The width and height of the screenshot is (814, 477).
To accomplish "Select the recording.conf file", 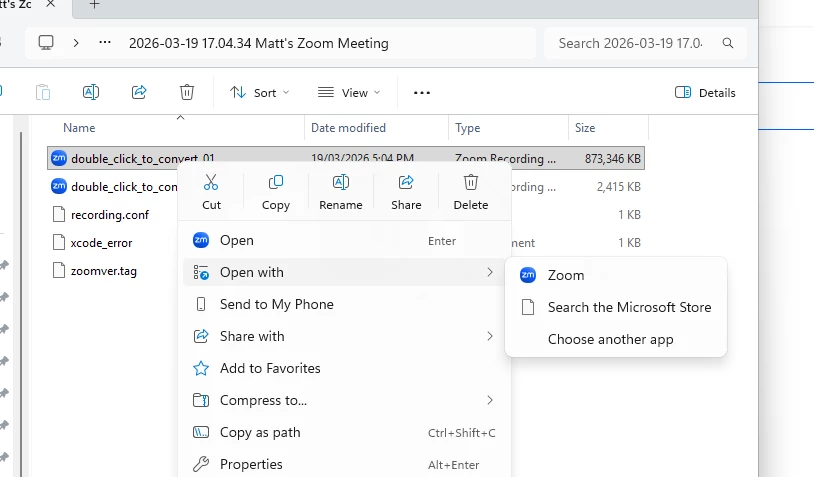I will pos(110,215).
